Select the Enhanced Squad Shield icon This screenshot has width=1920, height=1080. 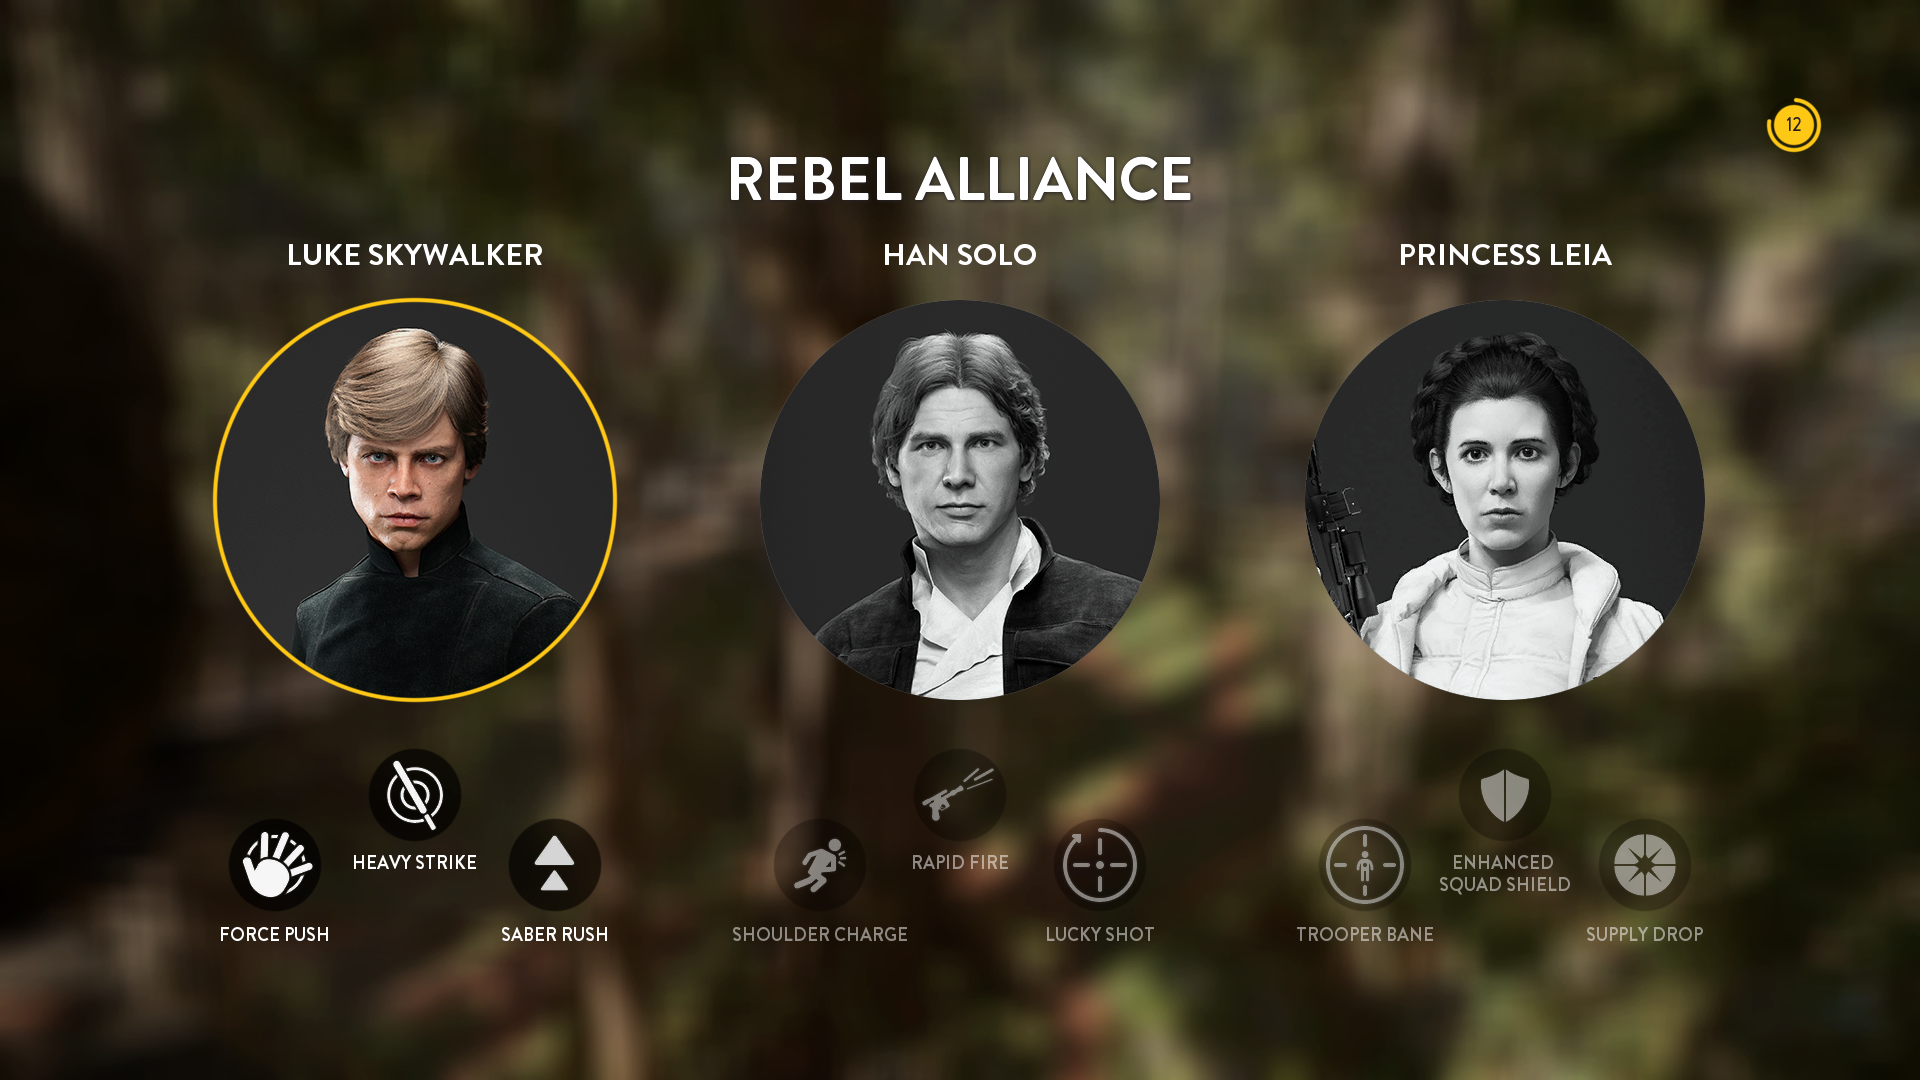coord(1505,795)
